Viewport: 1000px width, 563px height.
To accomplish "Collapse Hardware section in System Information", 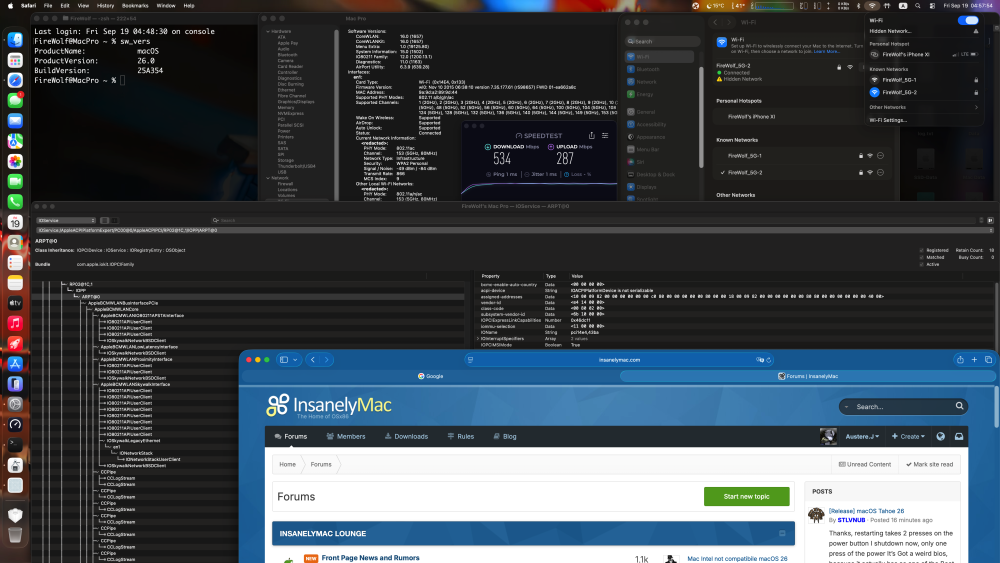I will click(x=268, y=31).
